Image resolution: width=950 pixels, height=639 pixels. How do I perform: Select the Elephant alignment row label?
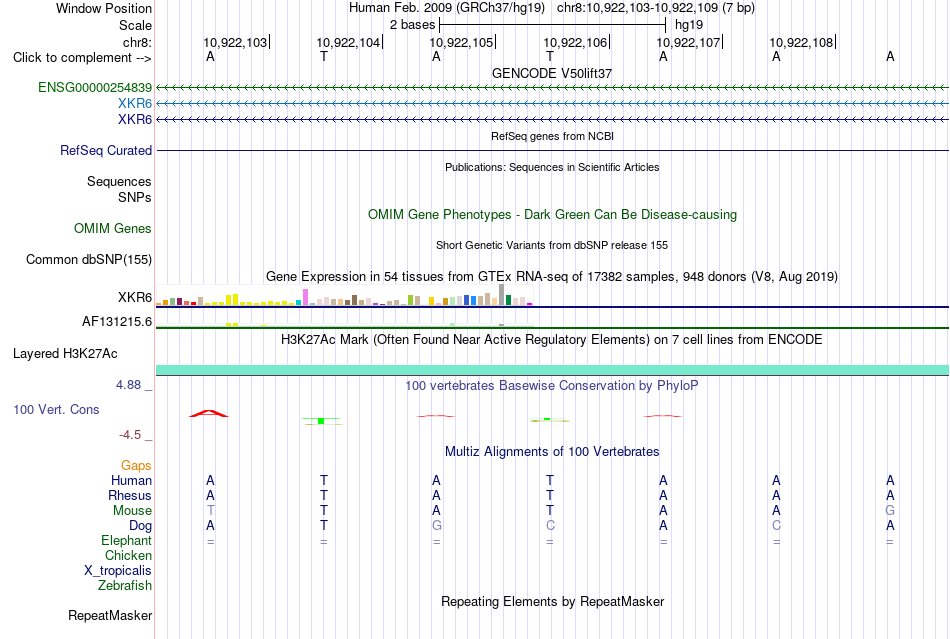[126, 540]
